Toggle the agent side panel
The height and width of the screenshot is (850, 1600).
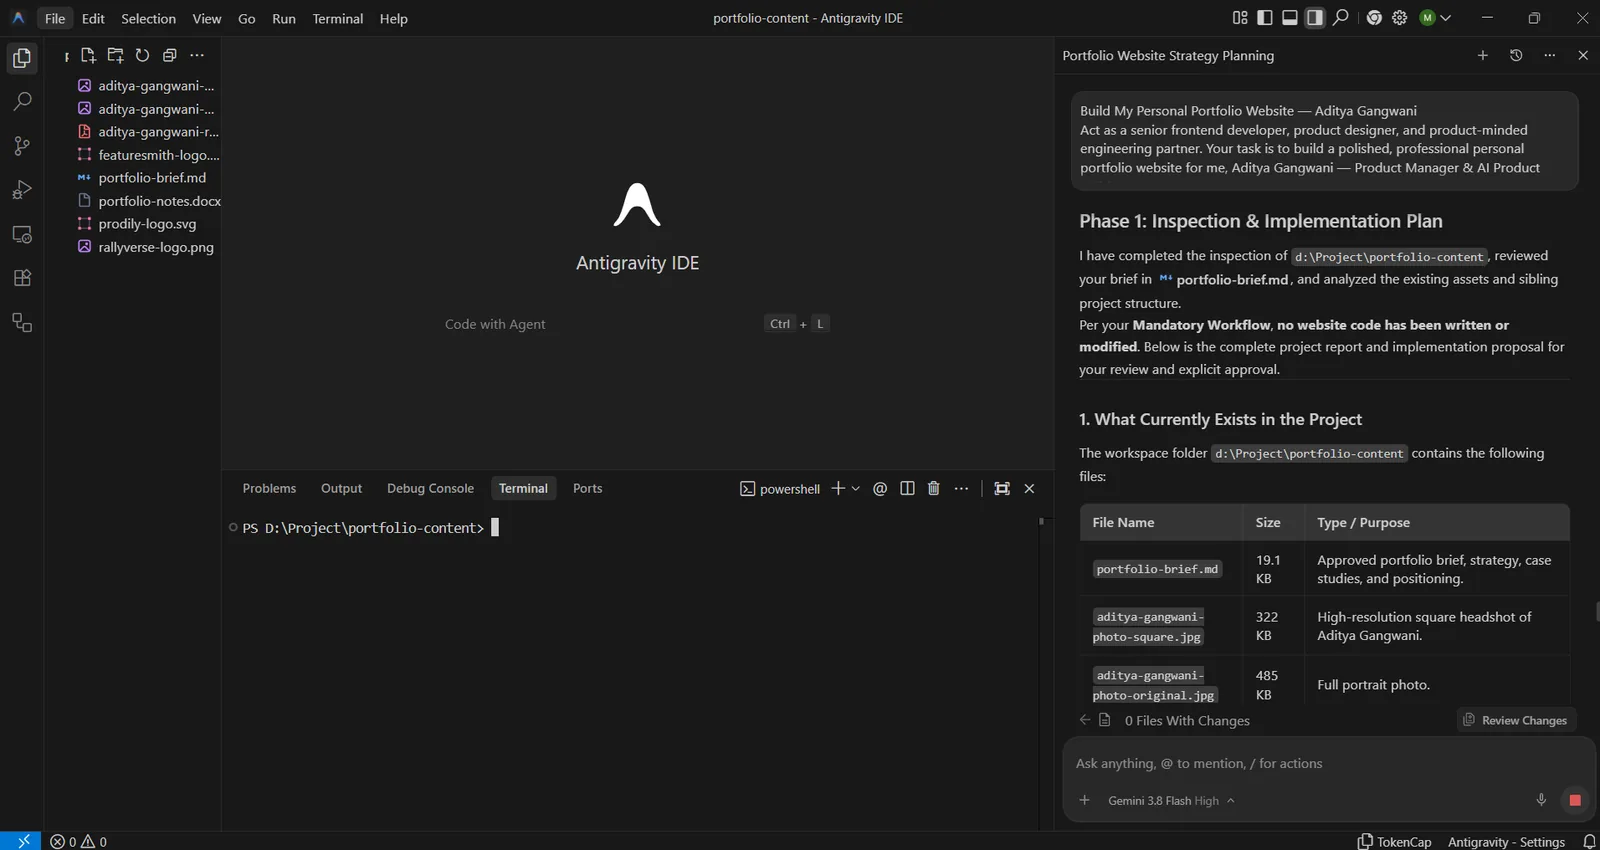pos(1315,18)
